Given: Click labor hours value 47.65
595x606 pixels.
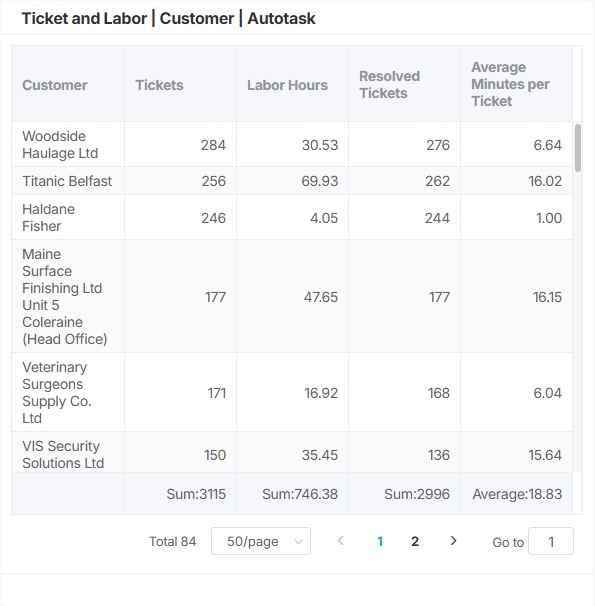Looking at the screenshot, I should (x=321, y=297).
